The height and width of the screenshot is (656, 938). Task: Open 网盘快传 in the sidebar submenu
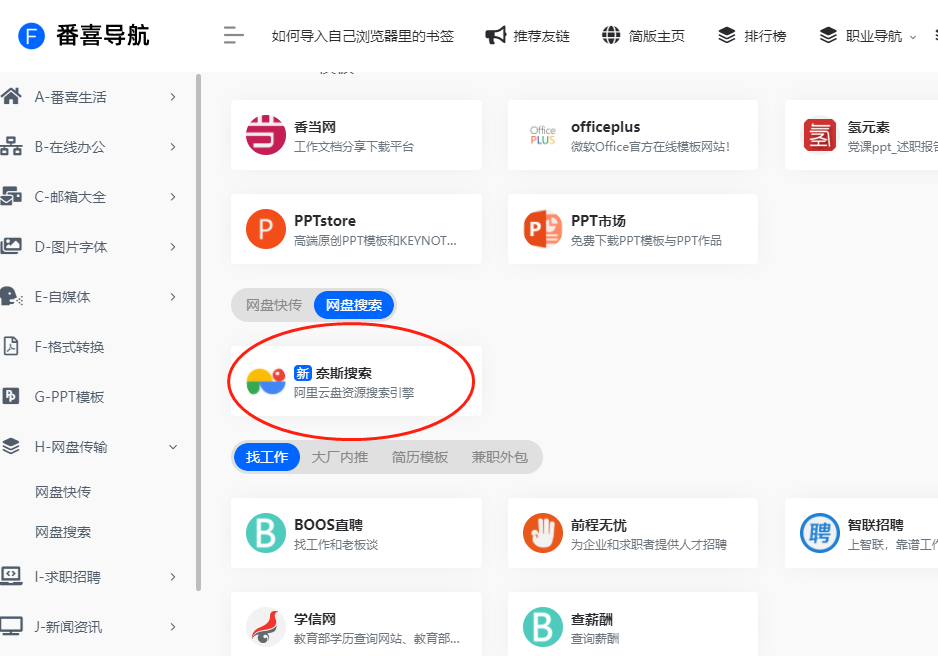point(63,492)
